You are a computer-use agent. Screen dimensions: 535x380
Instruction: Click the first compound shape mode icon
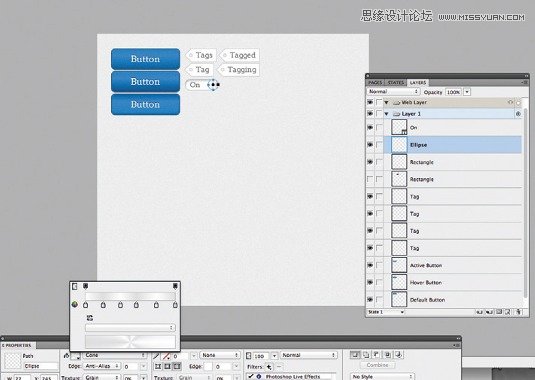(x=355, y=355)
